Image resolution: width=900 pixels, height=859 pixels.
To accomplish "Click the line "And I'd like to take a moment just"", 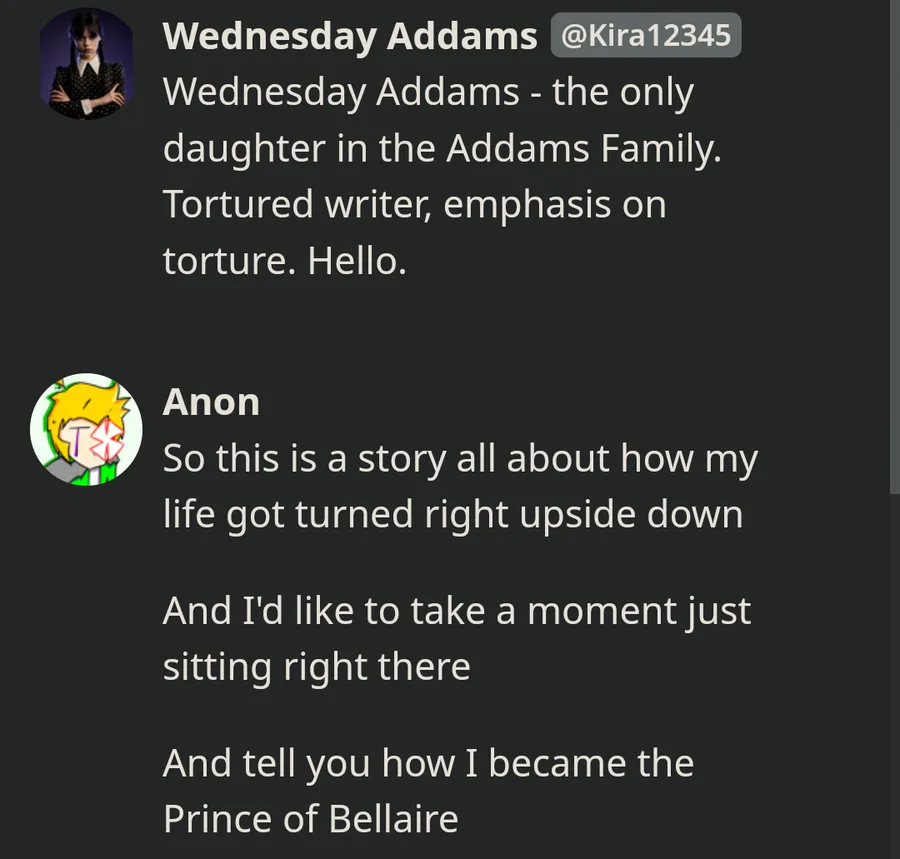I will click(x=456, y=610).
